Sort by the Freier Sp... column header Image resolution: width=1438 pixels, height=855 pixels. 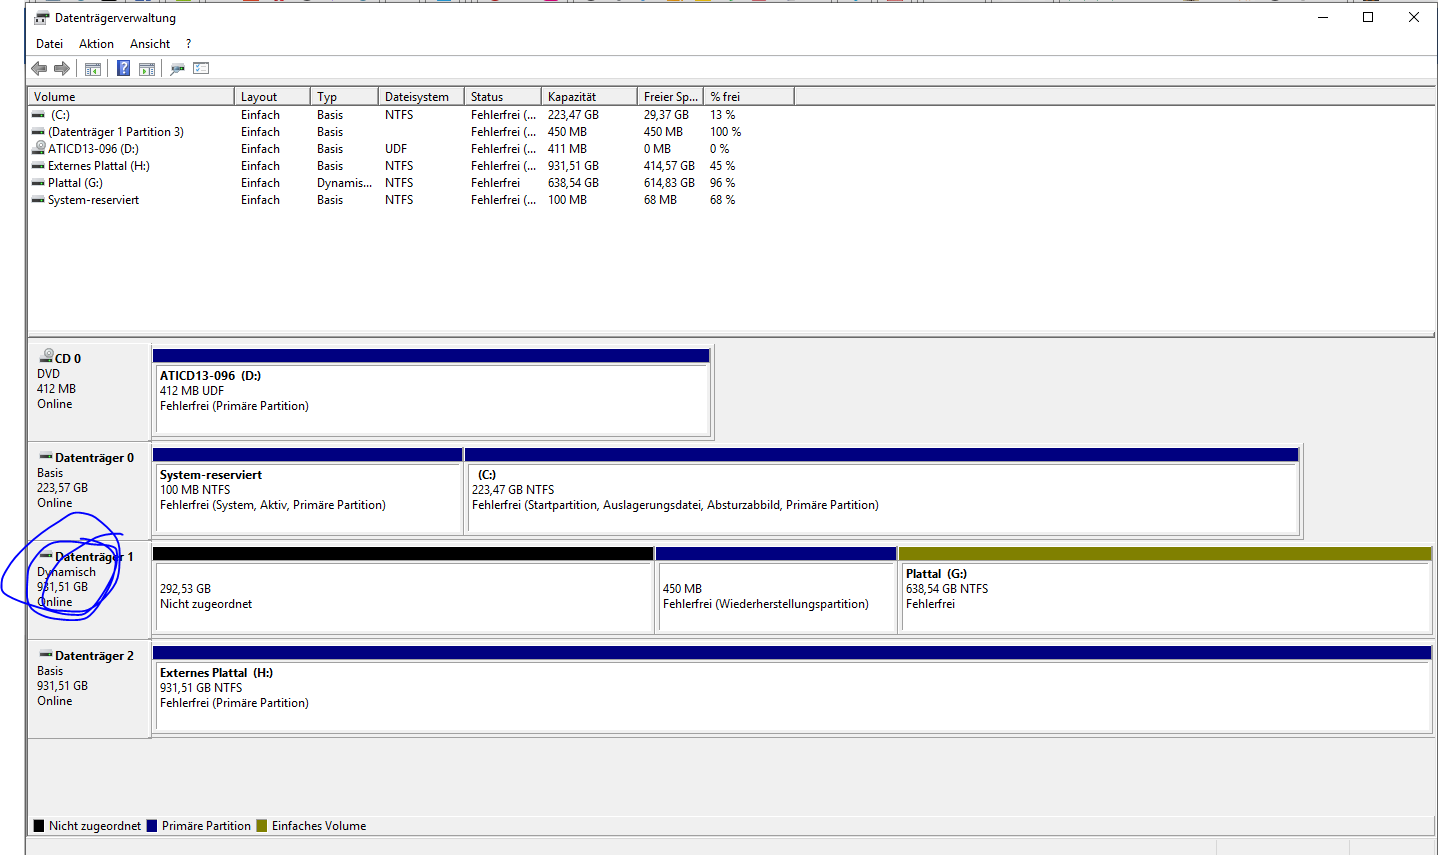coord(670,96)
